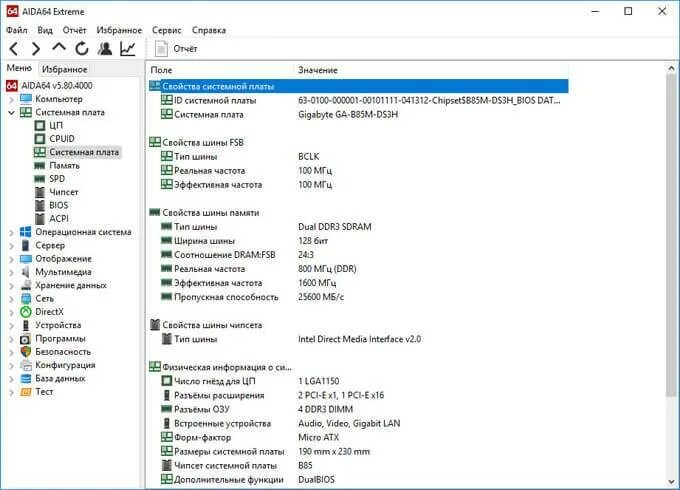Viewport: 680px width, 490px height.
Task: Click the ACPI chip icon
Action: coord(39,219)
